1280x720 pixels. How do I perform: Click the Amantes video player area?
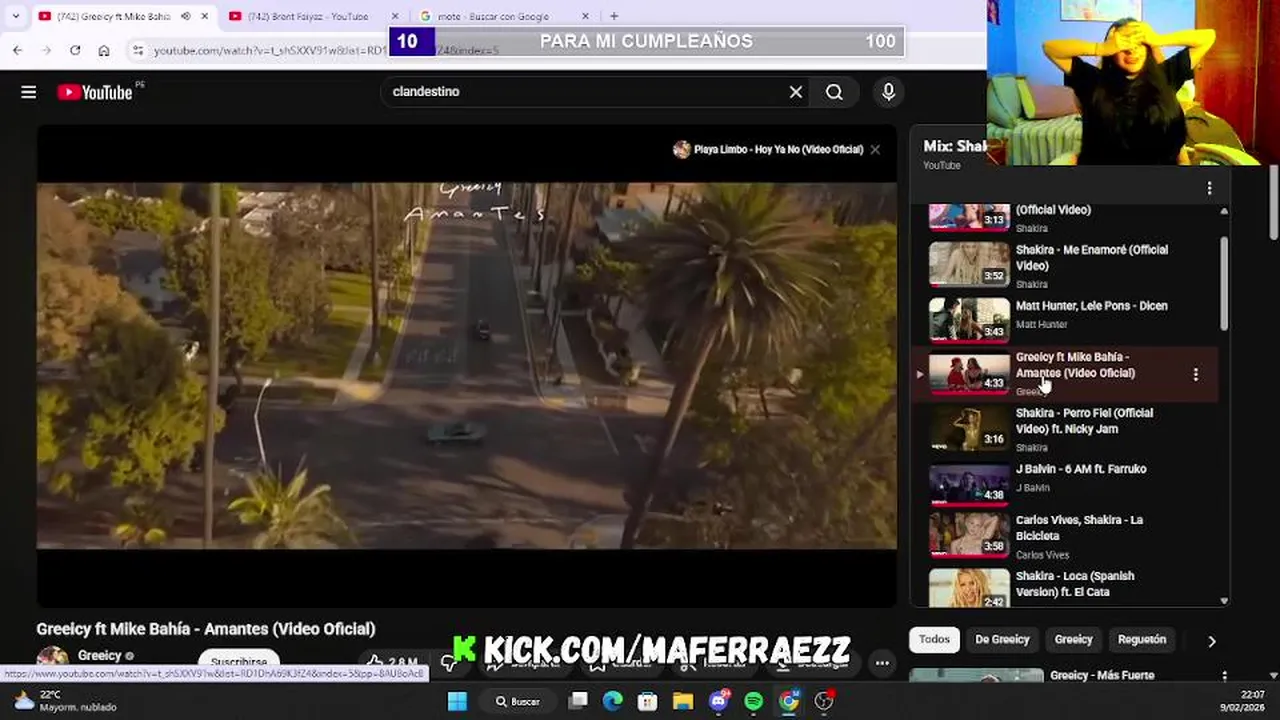click(x=467, y=366)
